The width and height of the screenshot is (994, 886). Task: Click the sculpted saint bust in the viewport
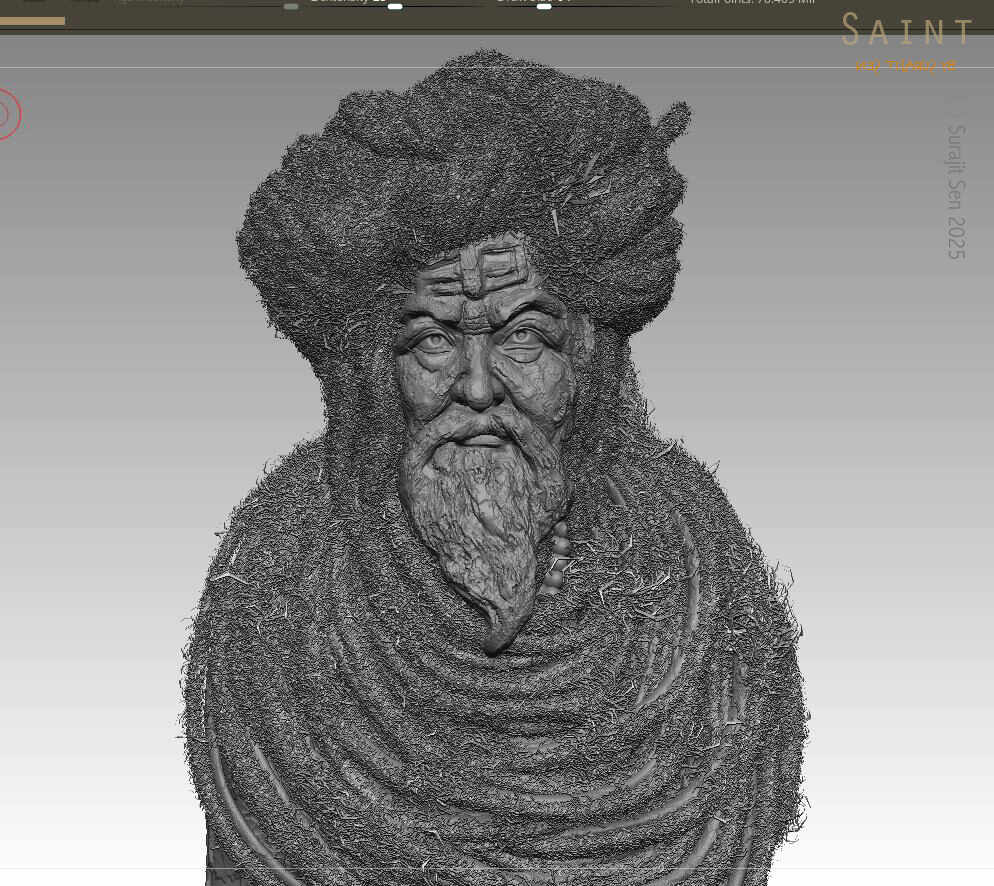[491, 469]
